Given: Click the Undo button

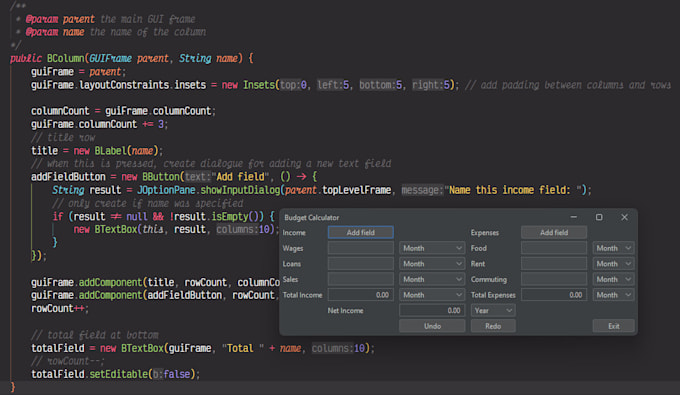Looking at the screenshot, I should coord(432,326).
